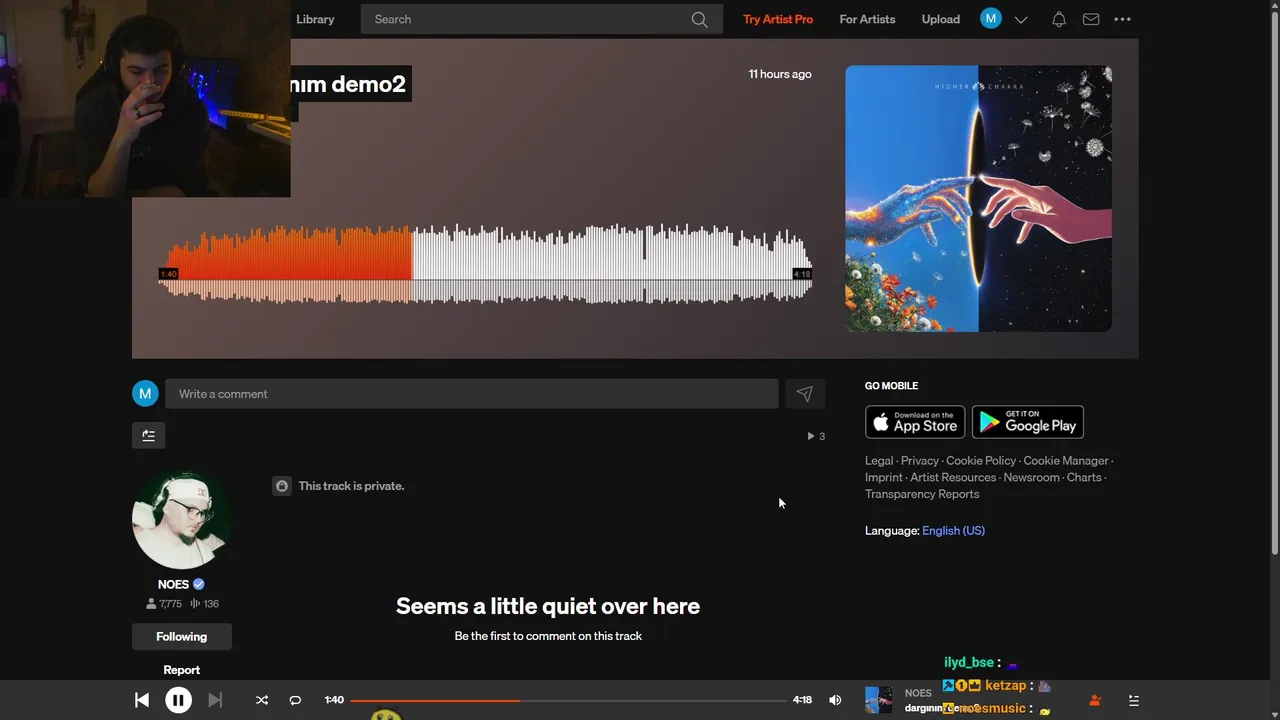Skip to next track in player bar
Viewport: 1280px width, 720px height.
pos(215,700)
